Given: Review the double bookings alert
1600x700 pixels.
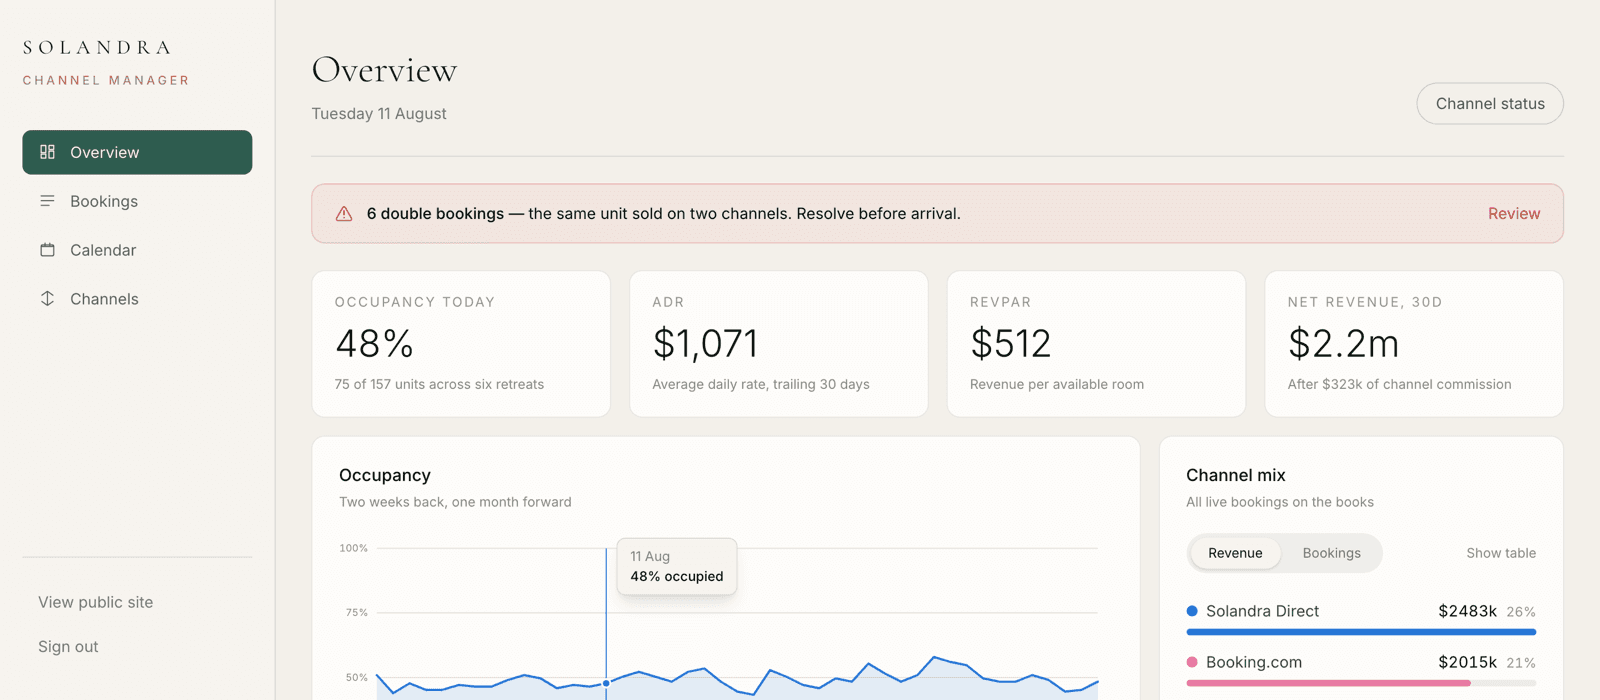Looking at the screenshot, I should [x=1514, y=214].
